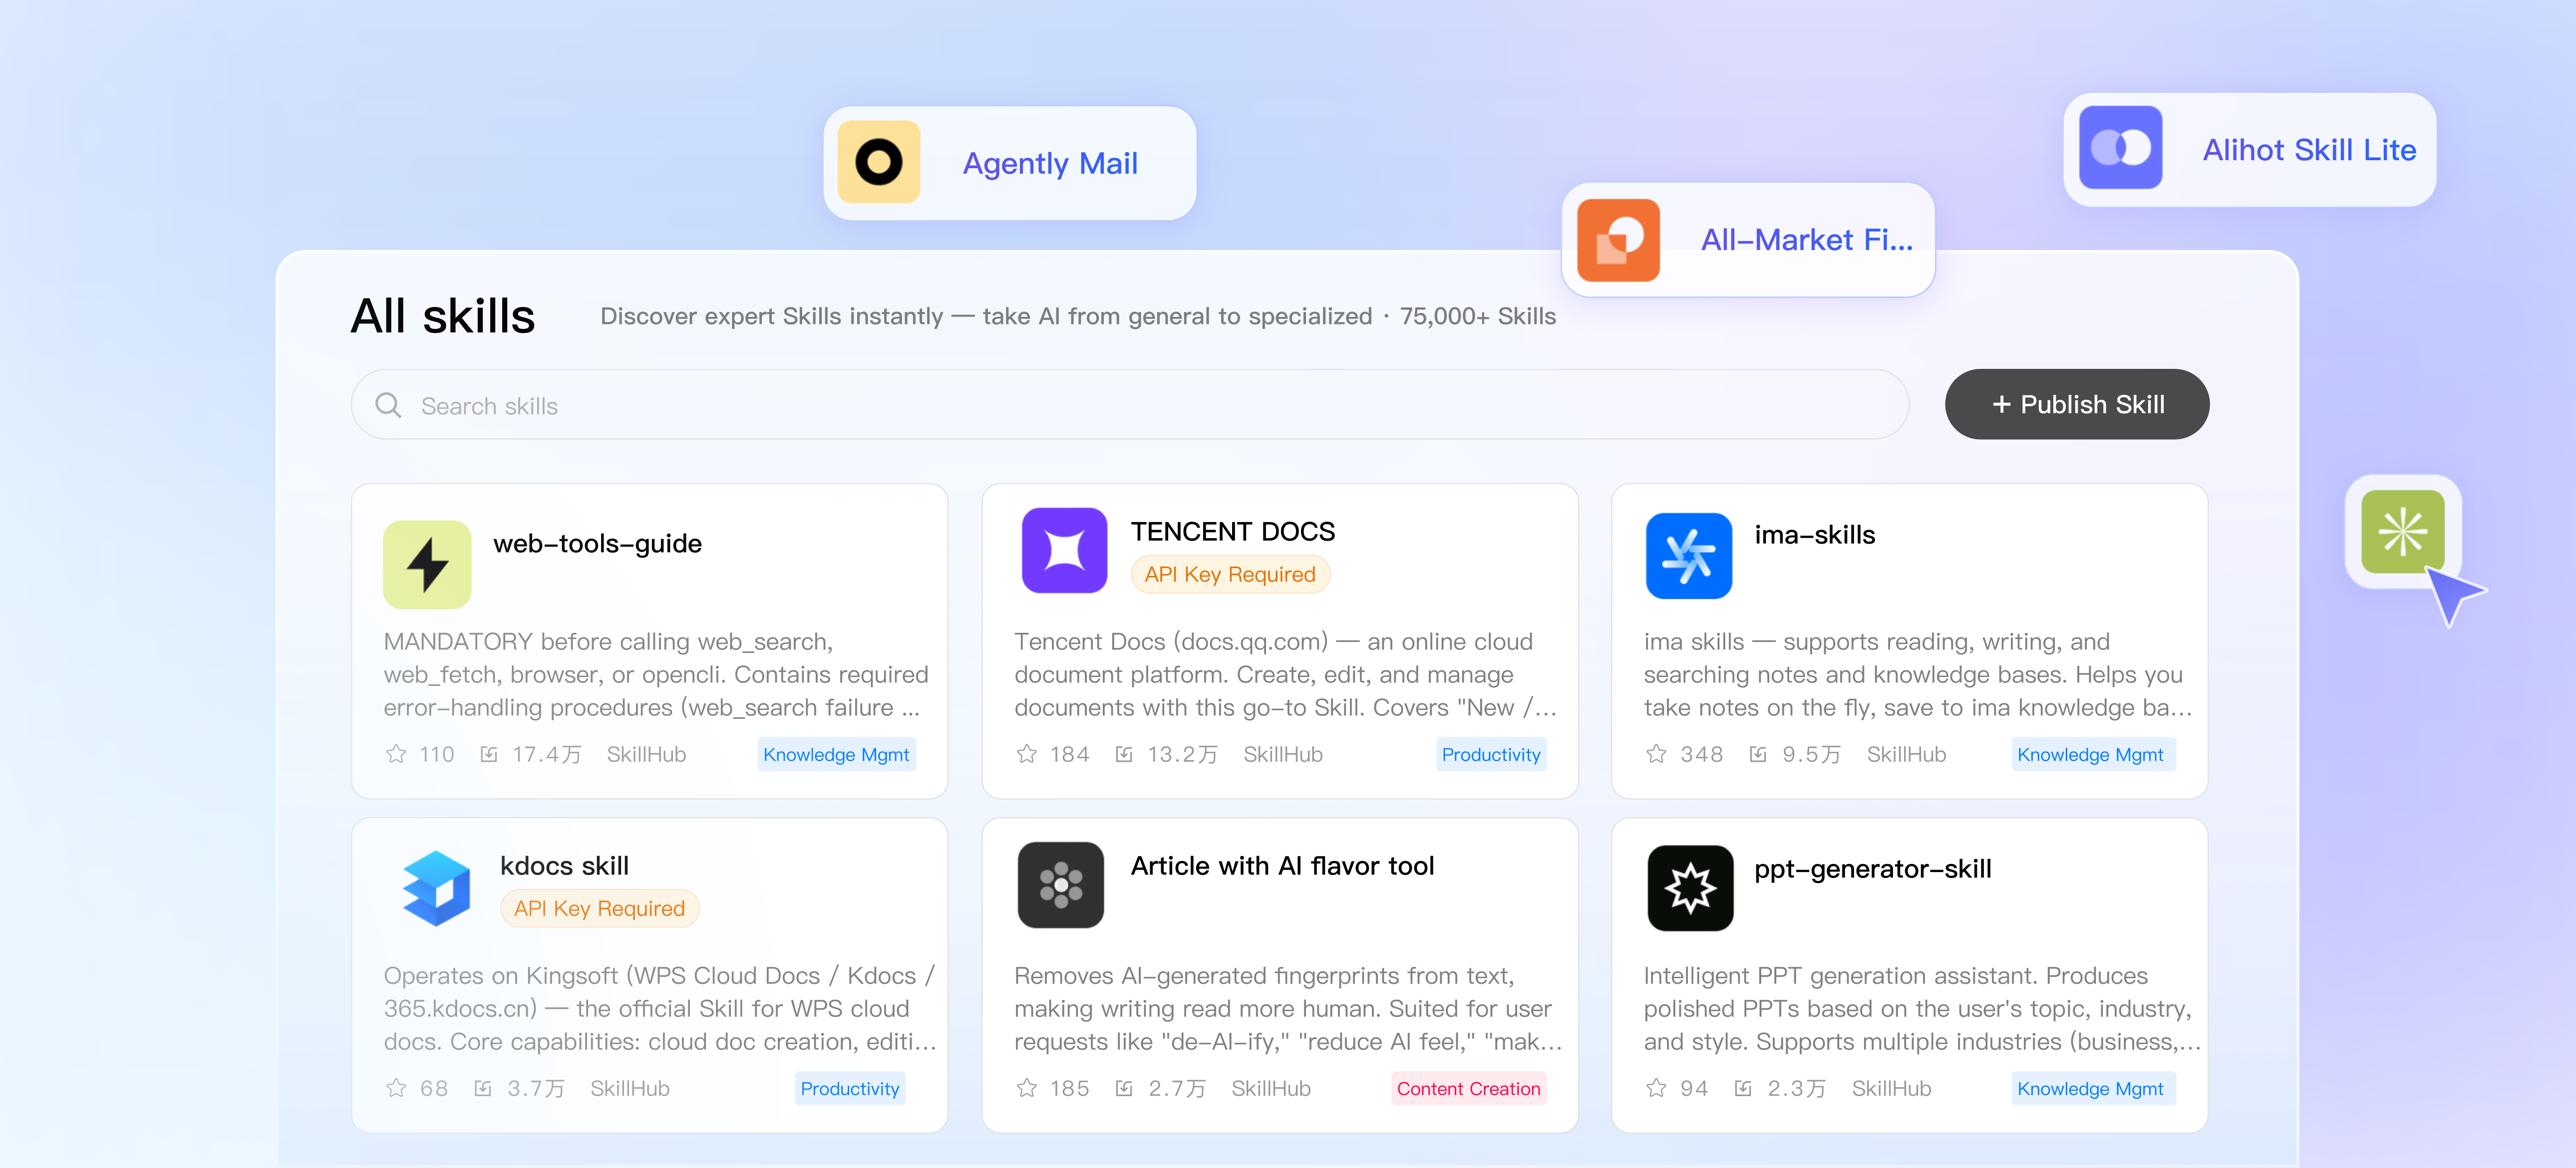Image resolution: width=2576 pixels, height=1168 pixels.
Task: Open the ima-skills blue icon
Action: tap(1689, 555)
